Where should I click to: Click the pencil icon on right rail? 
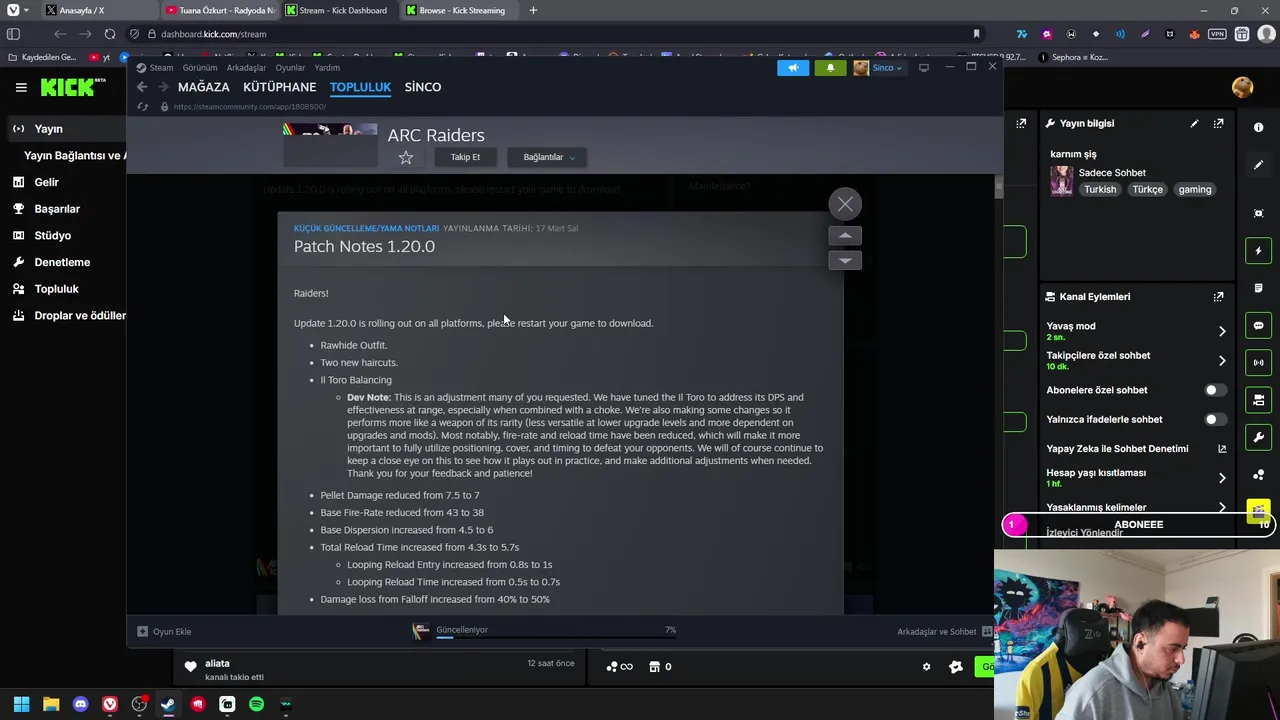pyautogui.click(x=1258, y=165)
